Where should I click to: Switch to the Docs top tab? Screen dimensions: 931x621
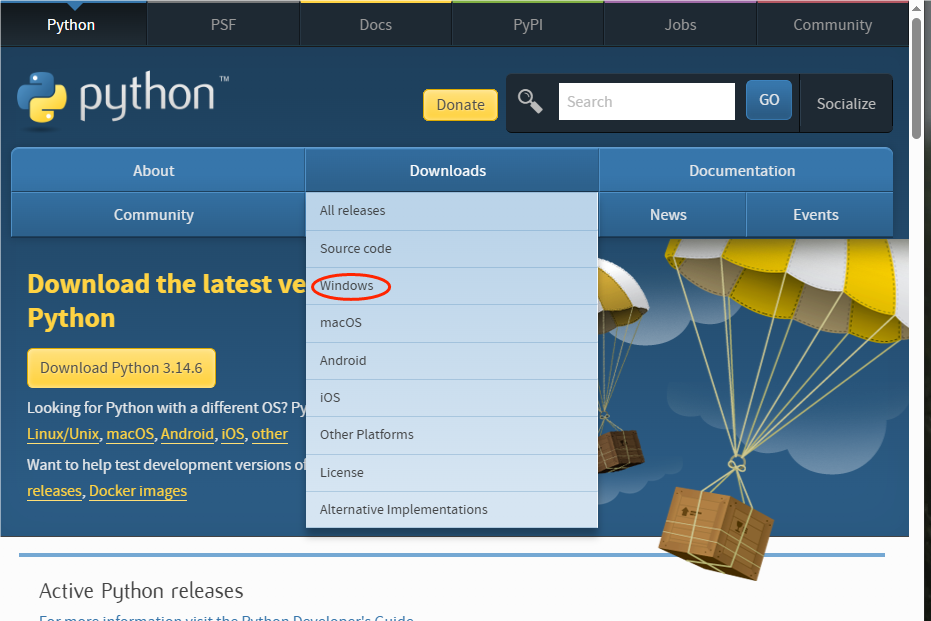pos(376,24)
